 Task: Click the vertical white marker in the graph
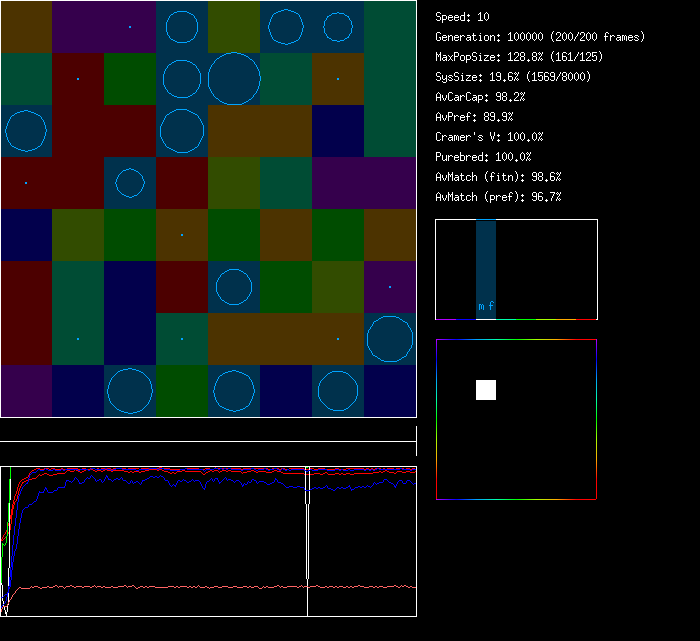tap(307, 540)
